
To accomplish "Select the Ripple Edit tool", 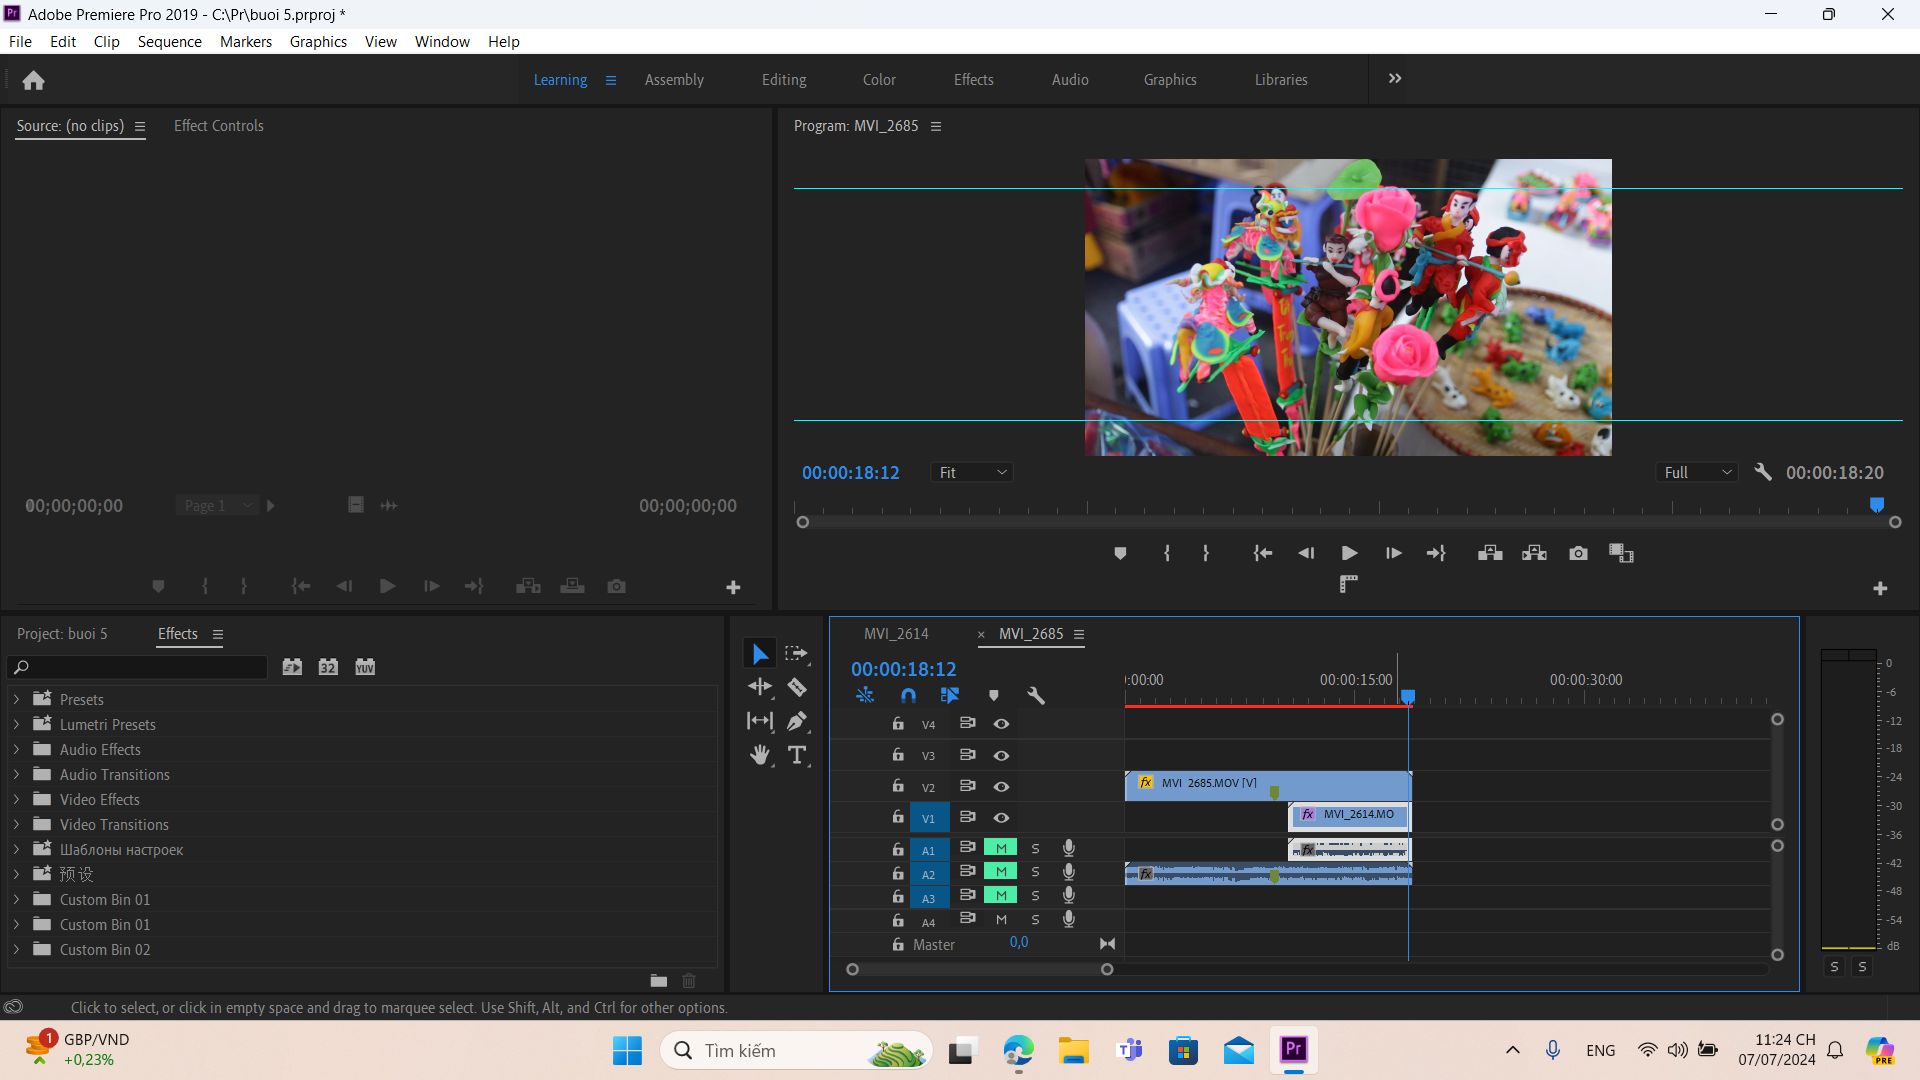I will (760, 687).
